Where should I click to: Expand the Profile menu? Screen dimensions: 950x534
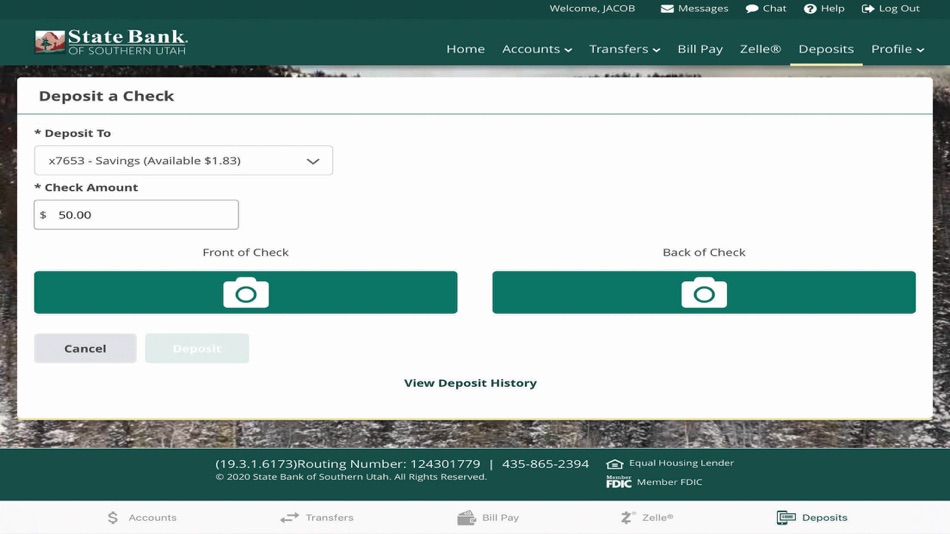point(897,49)
